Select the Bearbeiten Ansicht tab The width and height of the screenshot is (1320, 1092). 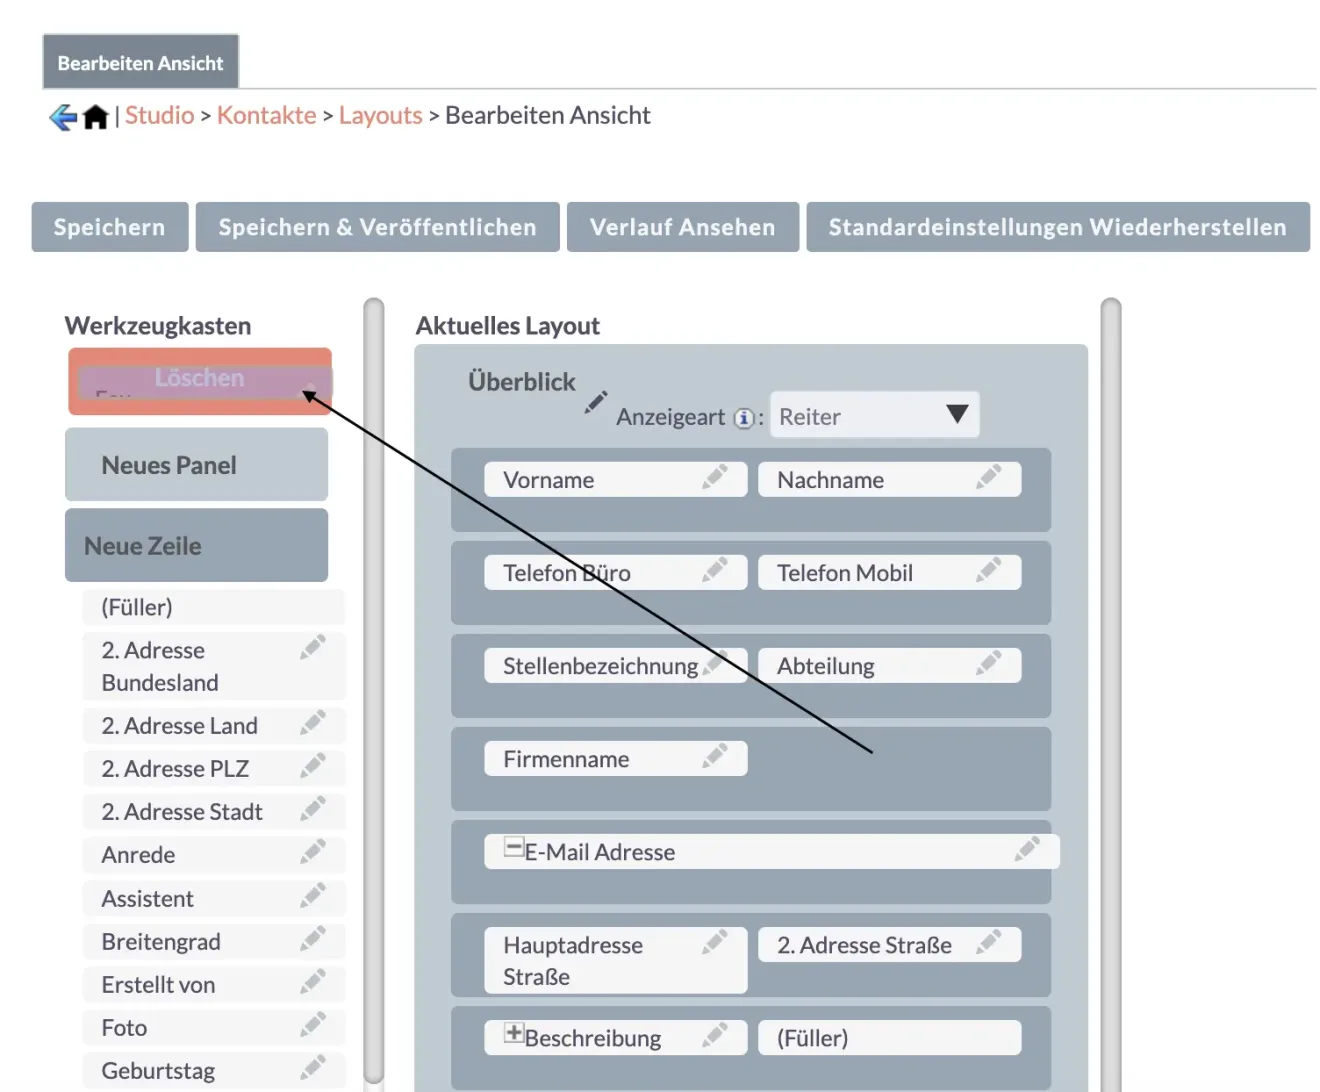(x=140, y=63)
